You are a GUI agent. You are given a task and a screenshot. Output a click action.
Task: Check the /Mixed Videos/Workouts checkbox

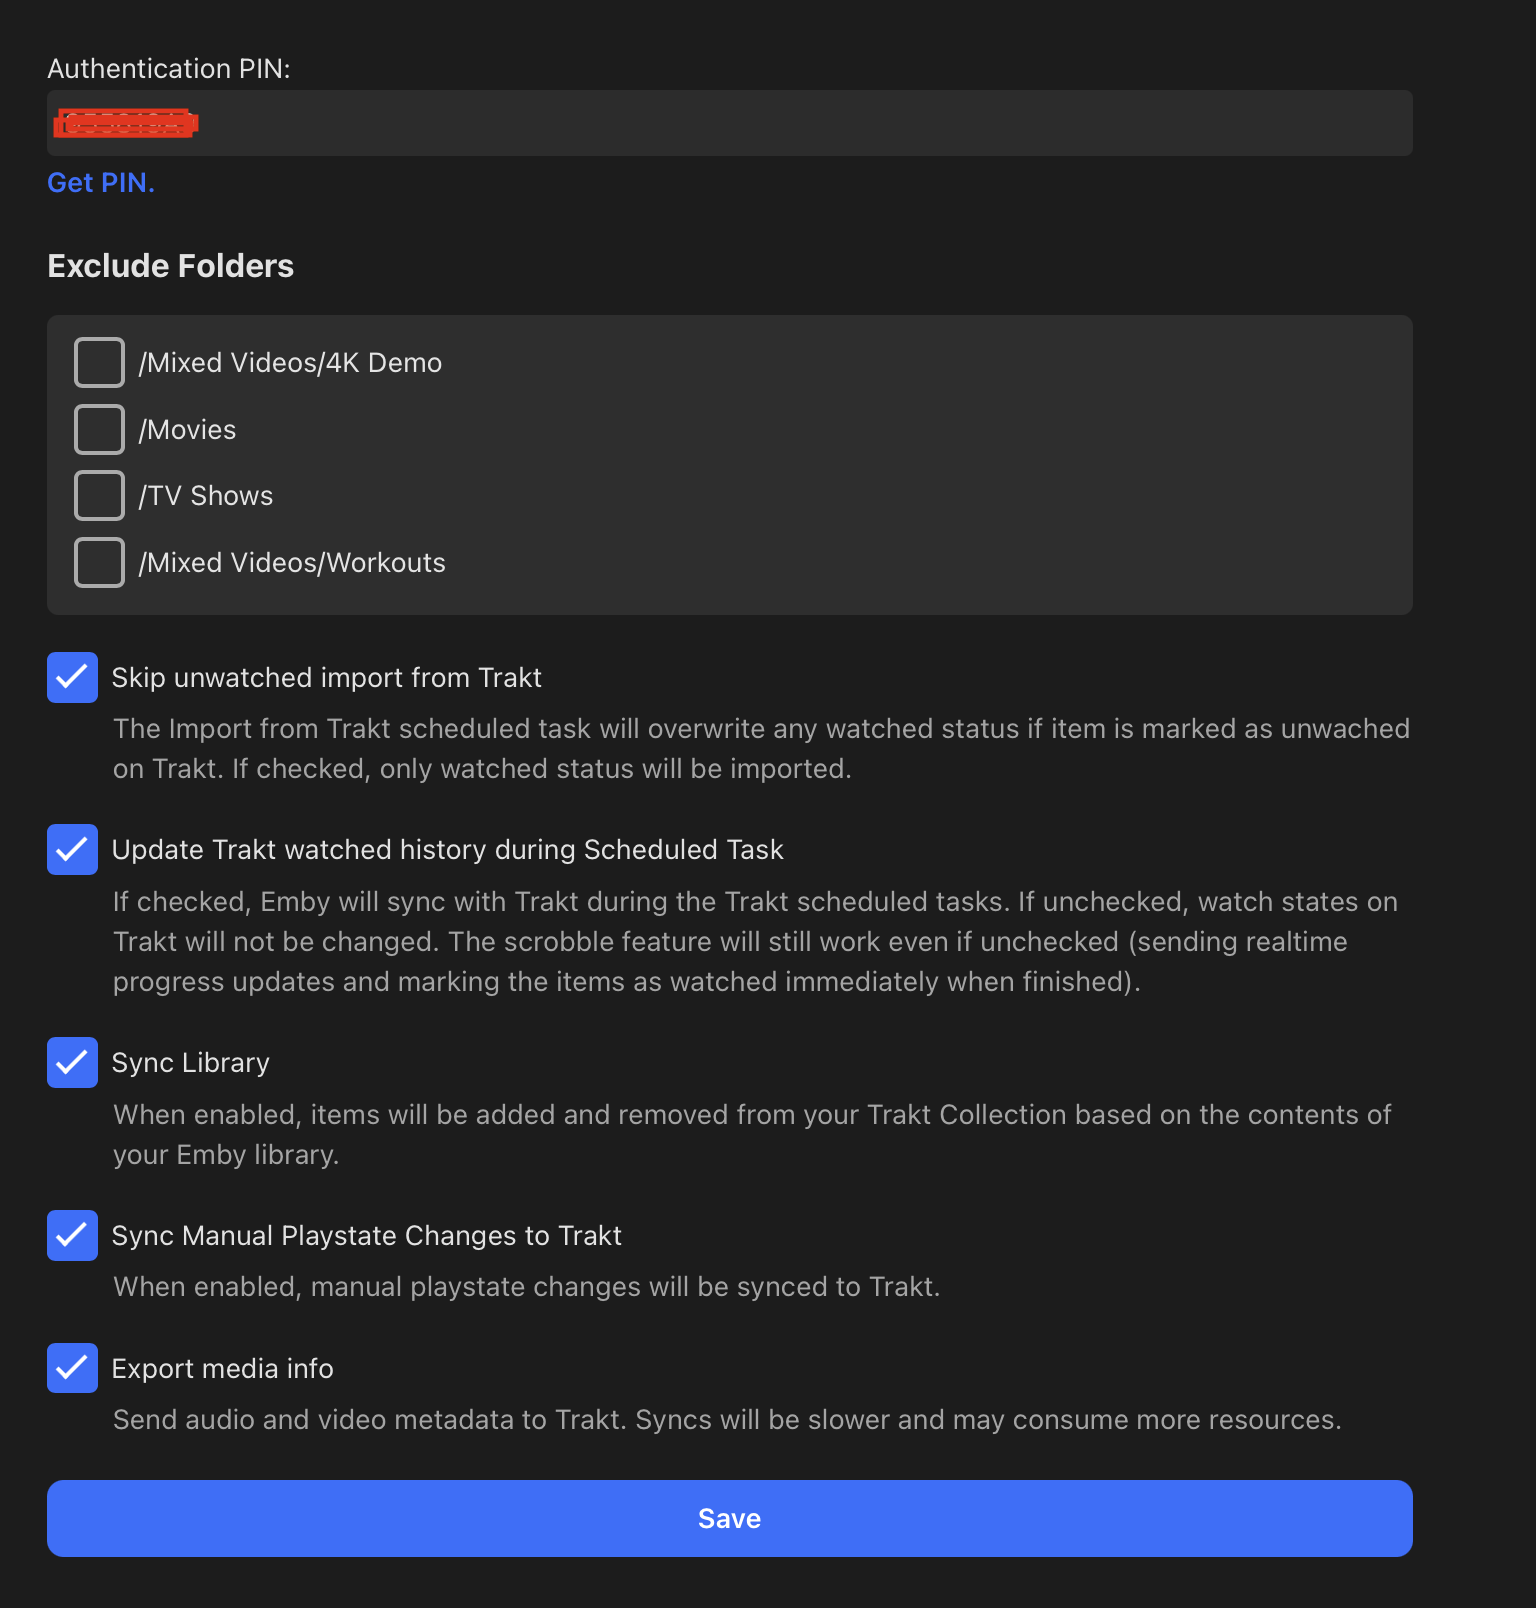99,562
